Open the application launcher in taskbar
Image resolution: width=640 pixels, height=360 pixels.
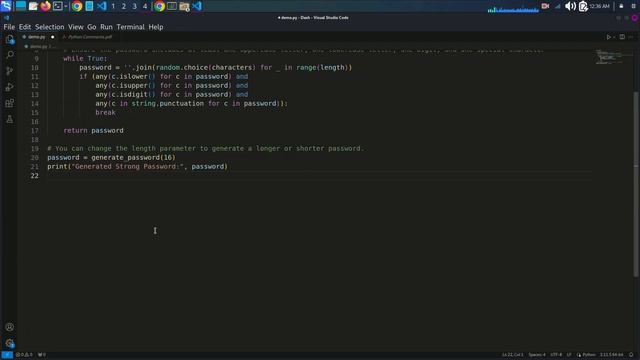click(x=6, y=6)
